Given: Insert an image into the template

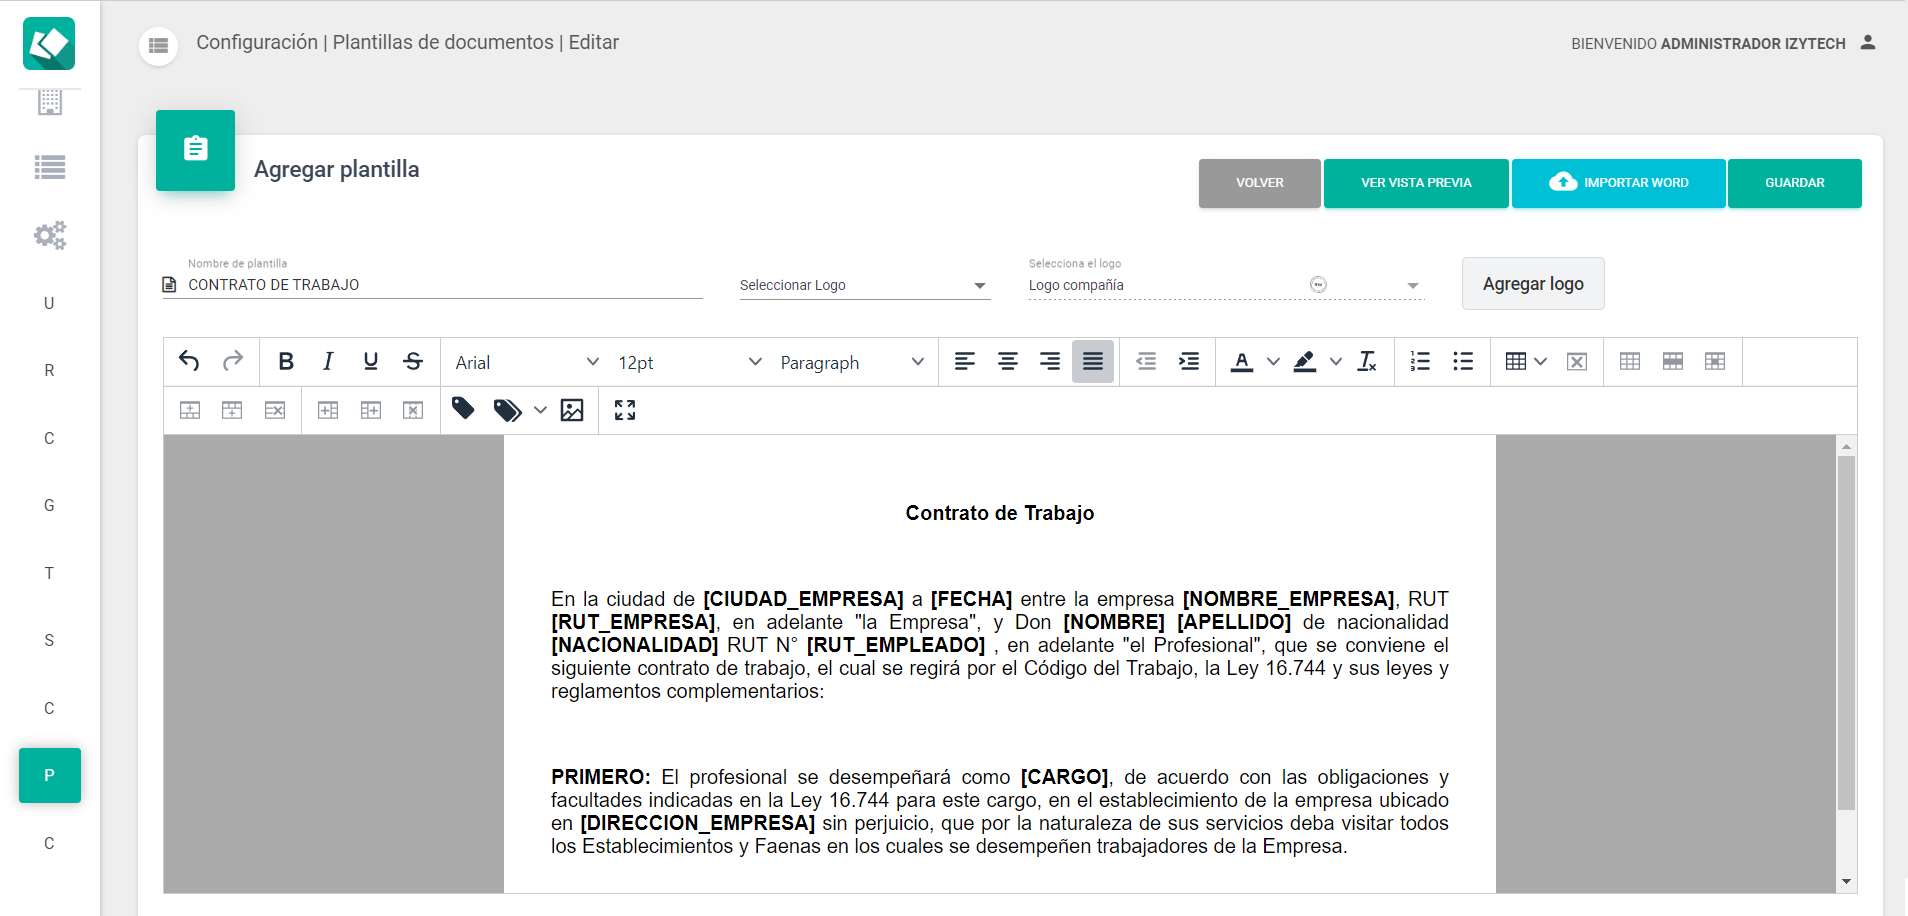Looking at the screenshot, I should coord(571,410).
